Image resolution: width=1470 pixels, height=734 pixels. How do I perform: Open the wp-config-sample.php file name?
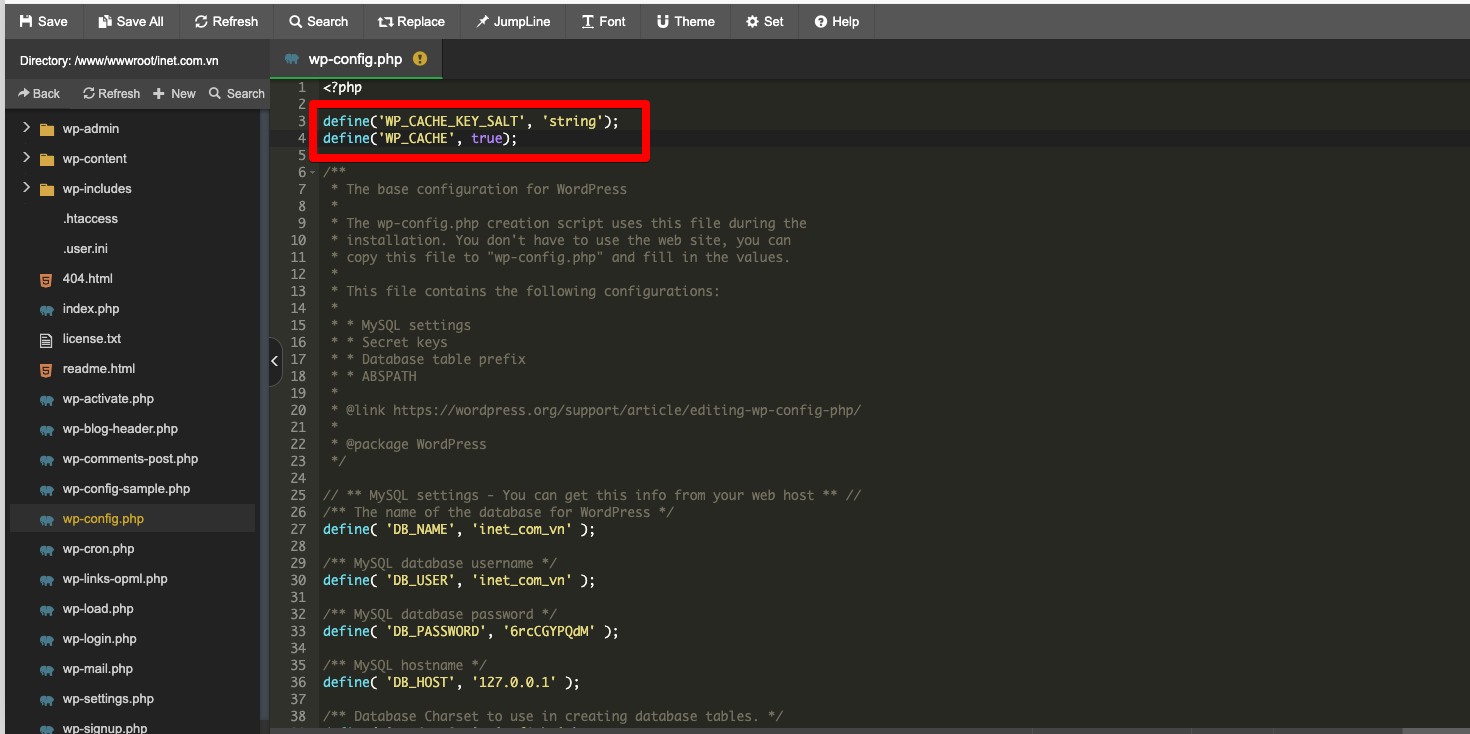(126, 488)
